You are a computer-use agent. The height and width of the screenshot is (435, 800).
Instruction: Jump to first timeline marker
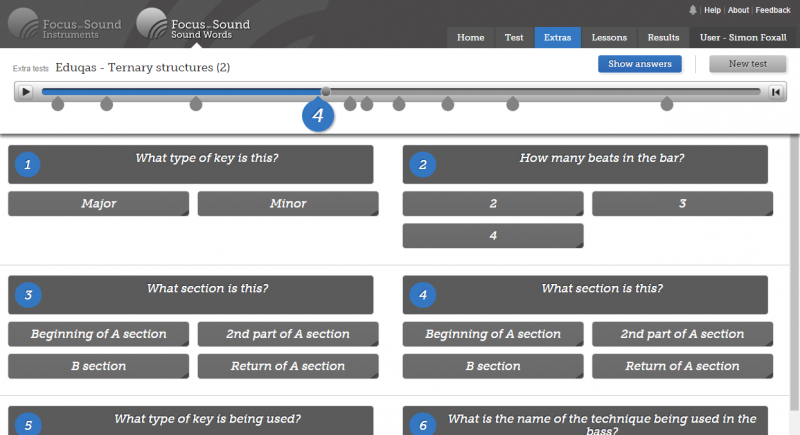58,105
